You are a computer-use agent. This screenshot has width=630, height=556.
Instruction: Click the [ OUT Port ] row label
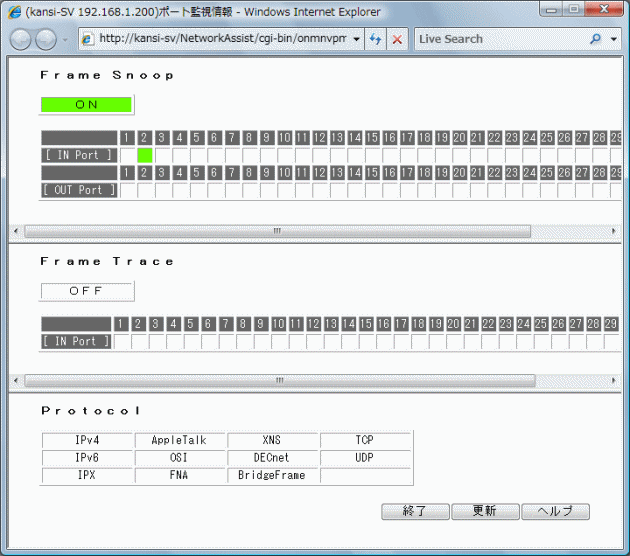[x=79, y=190]
